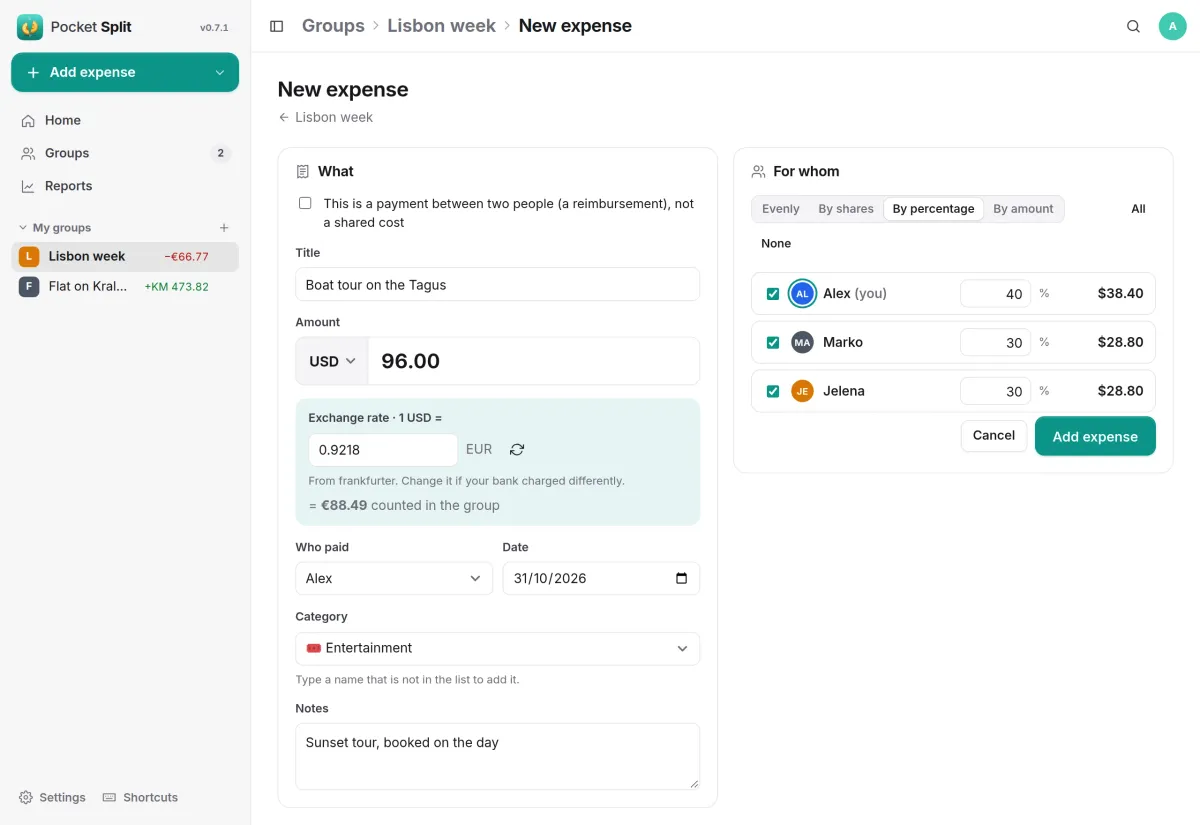Switch to the By shares tab
Image resolution: width=1200 pixels, height=825 pixels.
846,209
